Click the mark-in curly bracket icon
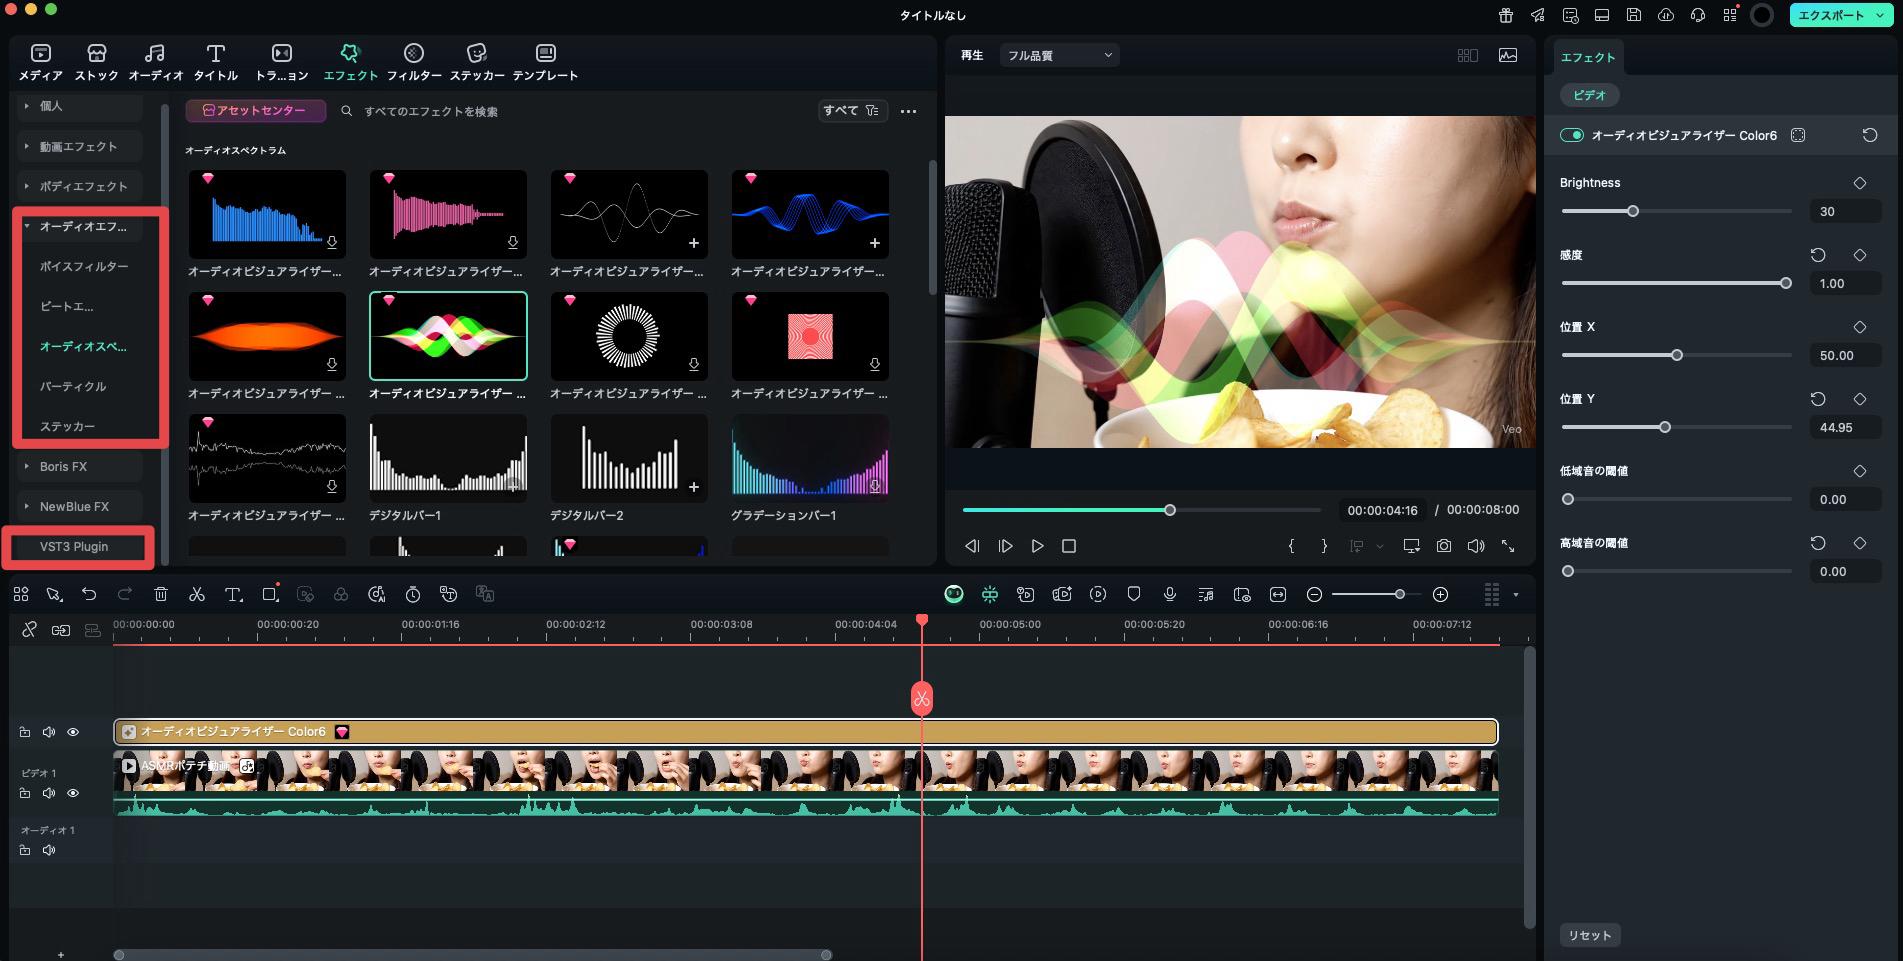The height and width of the screenshot is (961, 1903). click(1291, 546)
